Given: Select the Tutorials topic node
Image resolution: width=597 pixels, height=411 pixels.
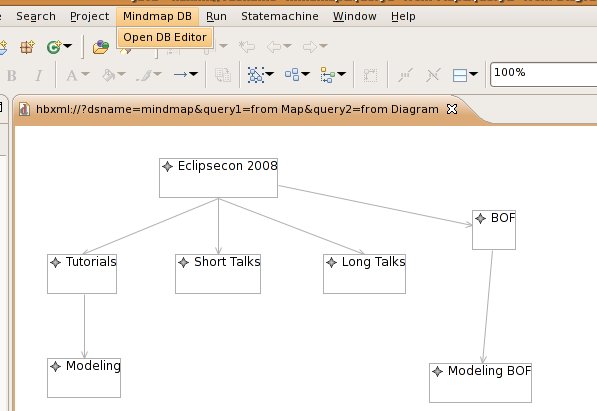Looking at the screenshot, I should pyautogui.click(x=82, y=274).
